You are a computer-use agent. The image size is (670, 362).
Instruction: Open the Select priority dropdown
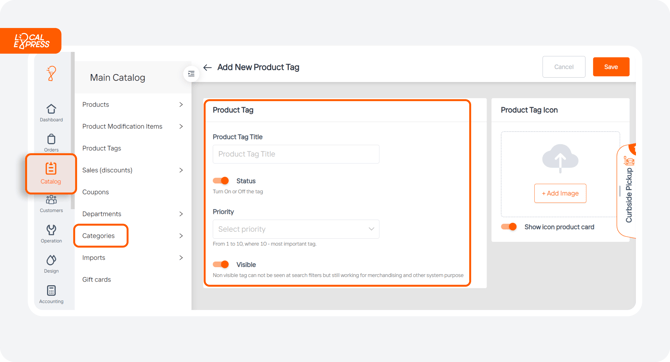point(296,229)
